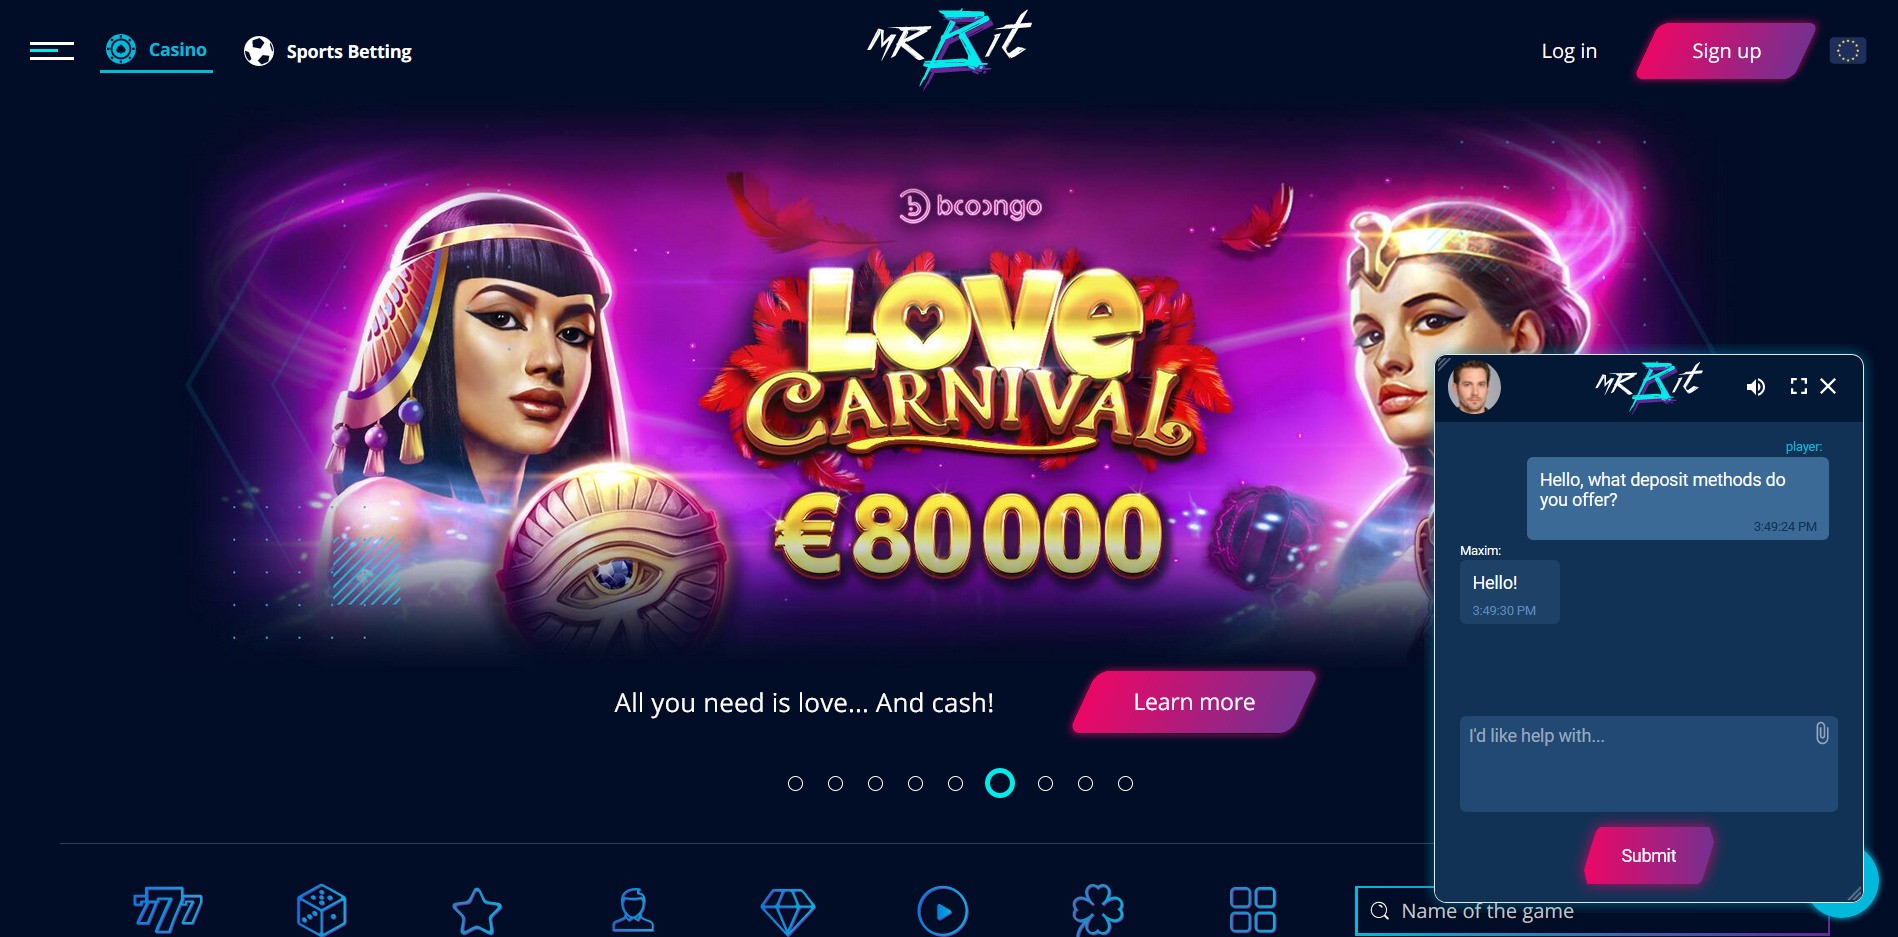The height and width of the screenshot is (937, 1898).
Task: Attach a file with the paperclip icon
Action: 1822,733
